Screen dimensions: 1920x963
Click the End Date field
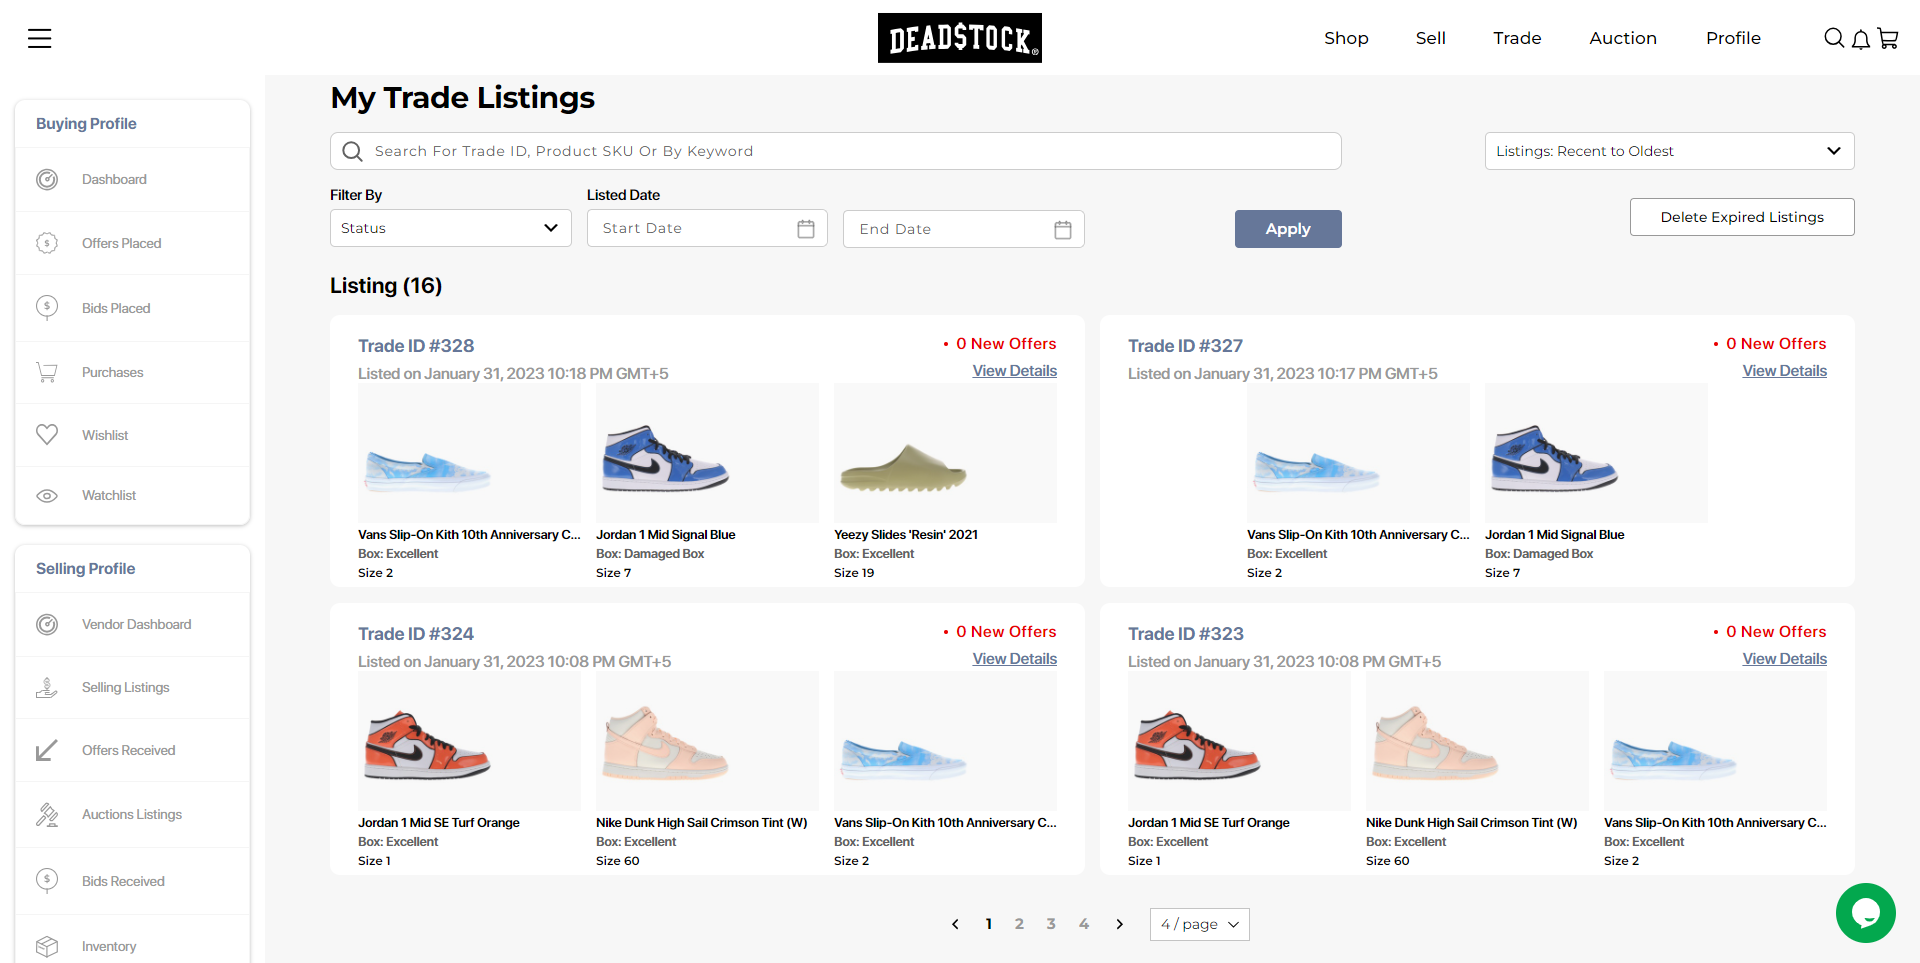(x=964, y=229)
